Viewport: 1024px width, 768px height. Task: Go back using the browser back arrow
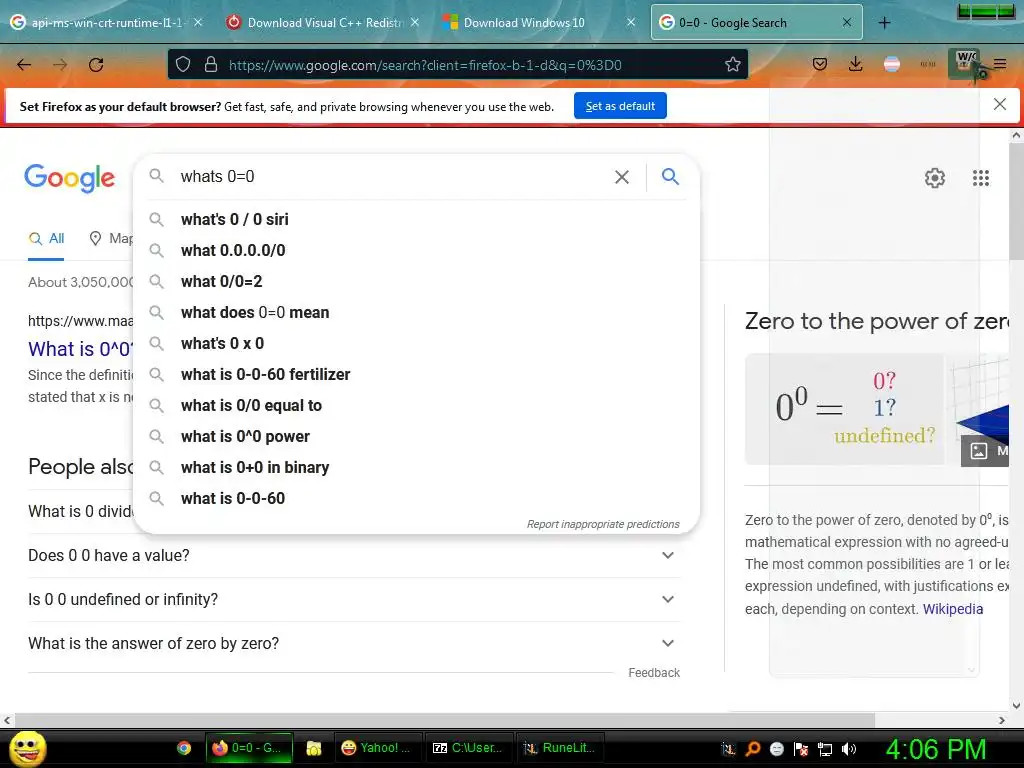[x=24, y=65]
